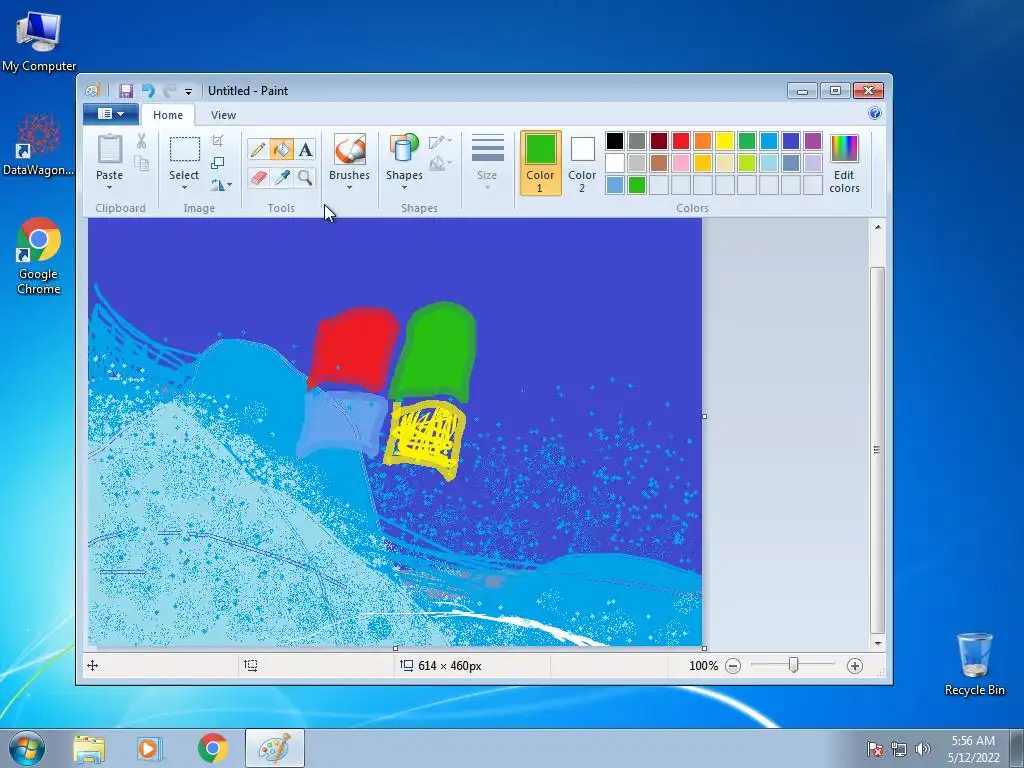
Task: Open Google Chrome from the taskbar
Action: 212,749
